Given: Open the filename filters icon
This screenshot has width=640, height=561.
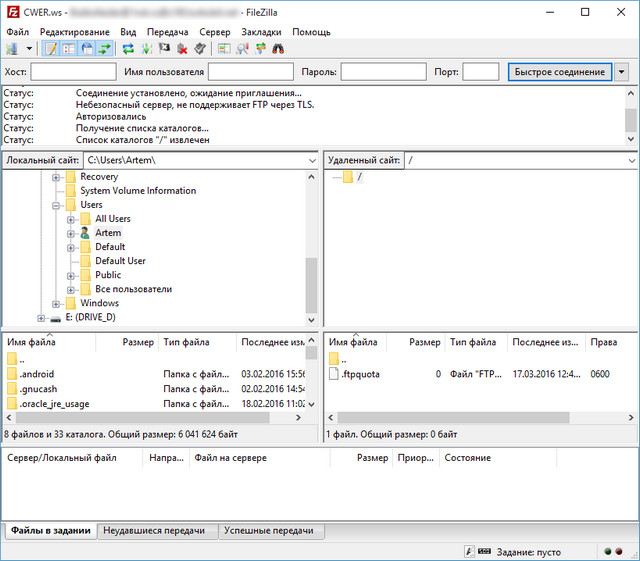Looking at the screenshot, I should 224,48.
